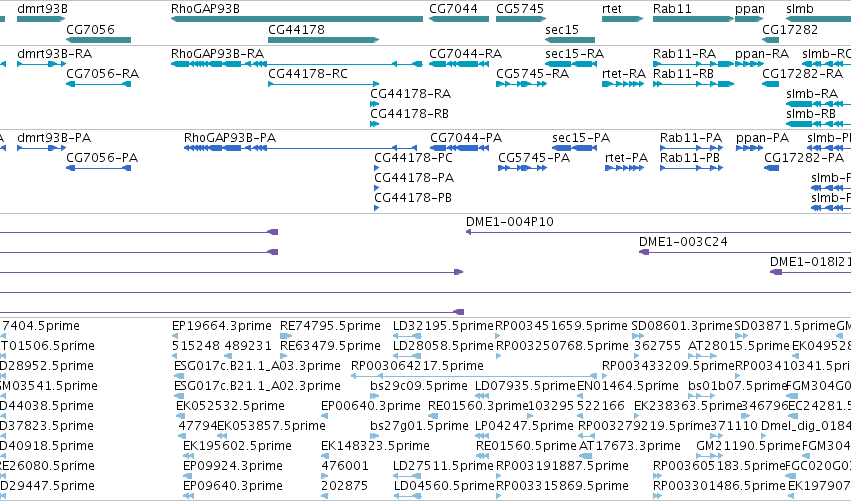Open EST bs29c09.5prime
Screen dimensions: 851x501
[419, 386]
